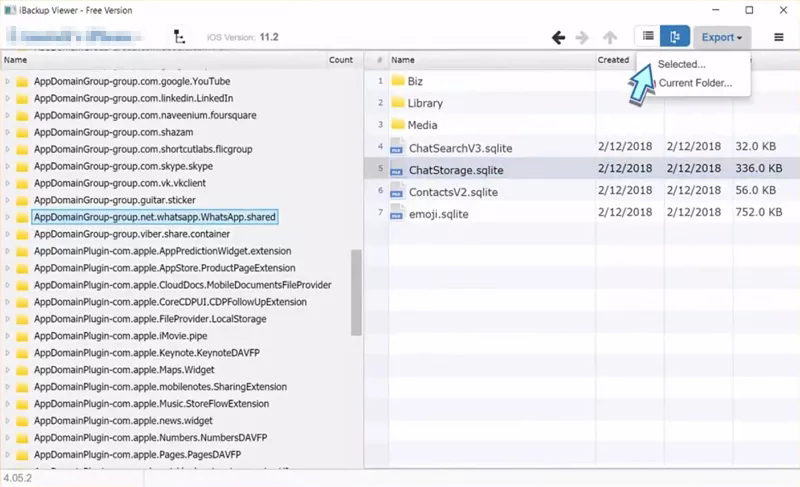The image size is (800, 487).
Task: Click the tree hierarchy icon beside device name
Action: [179, 37]
